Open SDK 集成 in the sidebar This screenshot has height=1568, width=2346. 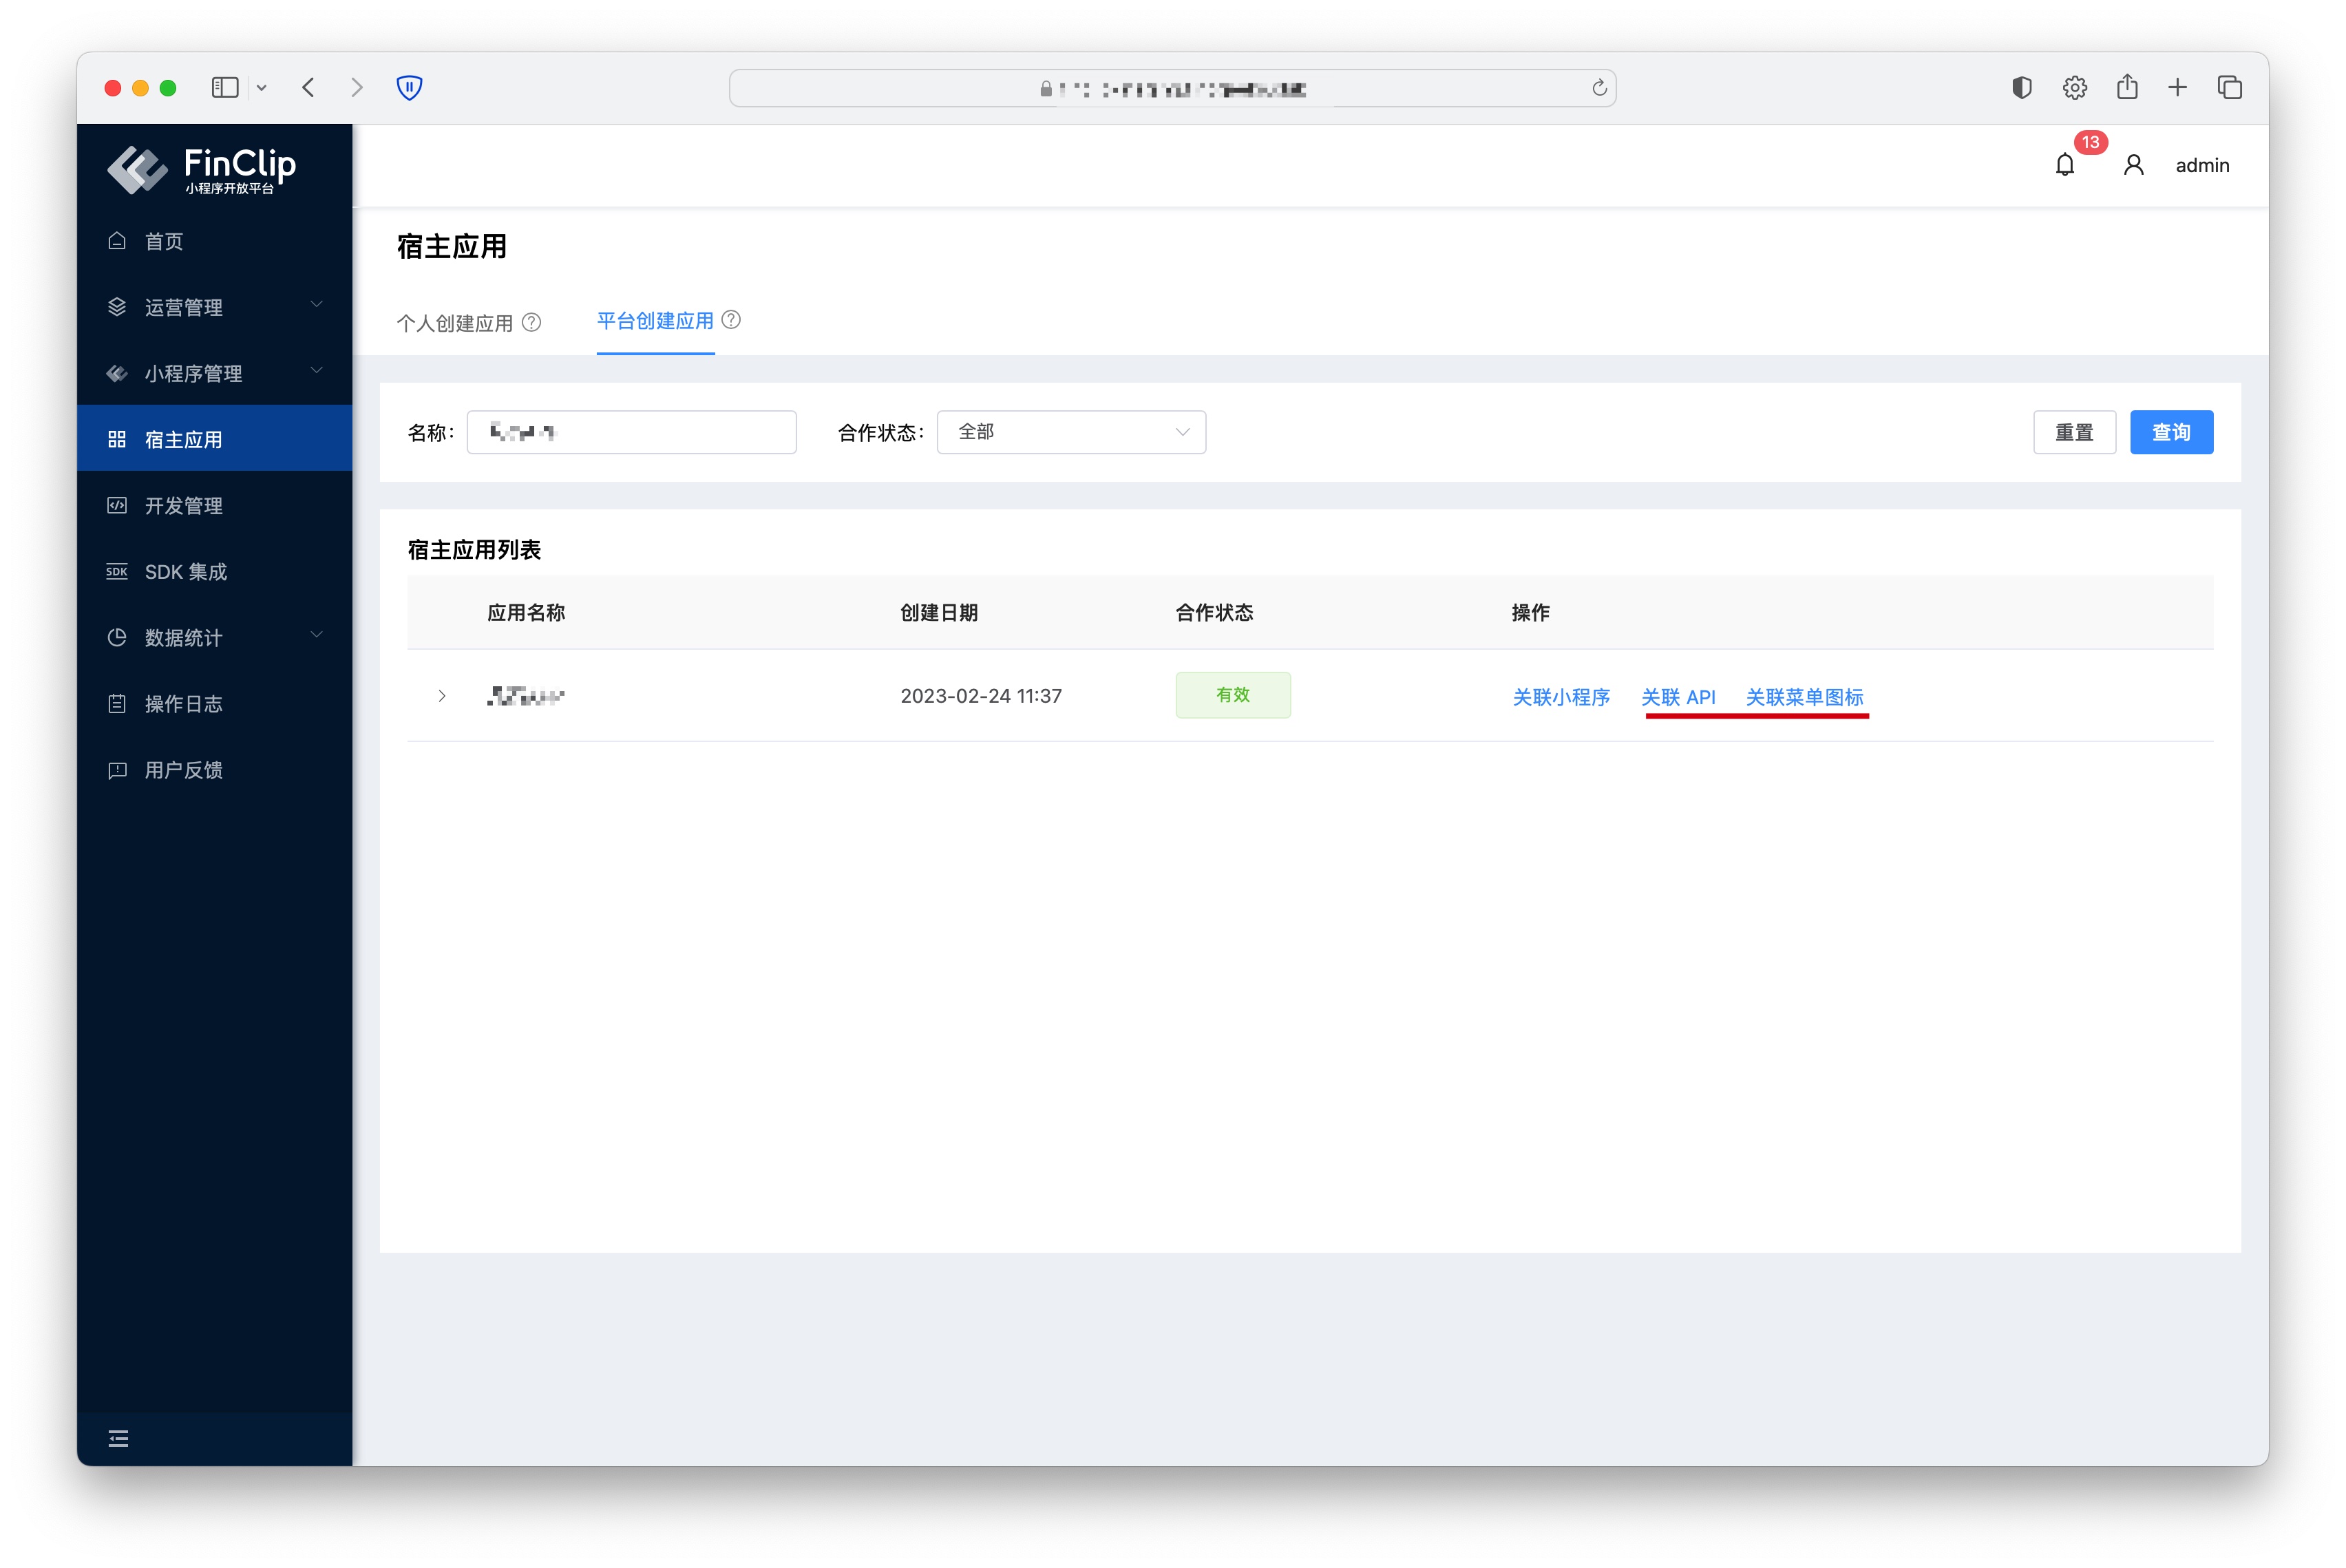coord(186,572)
